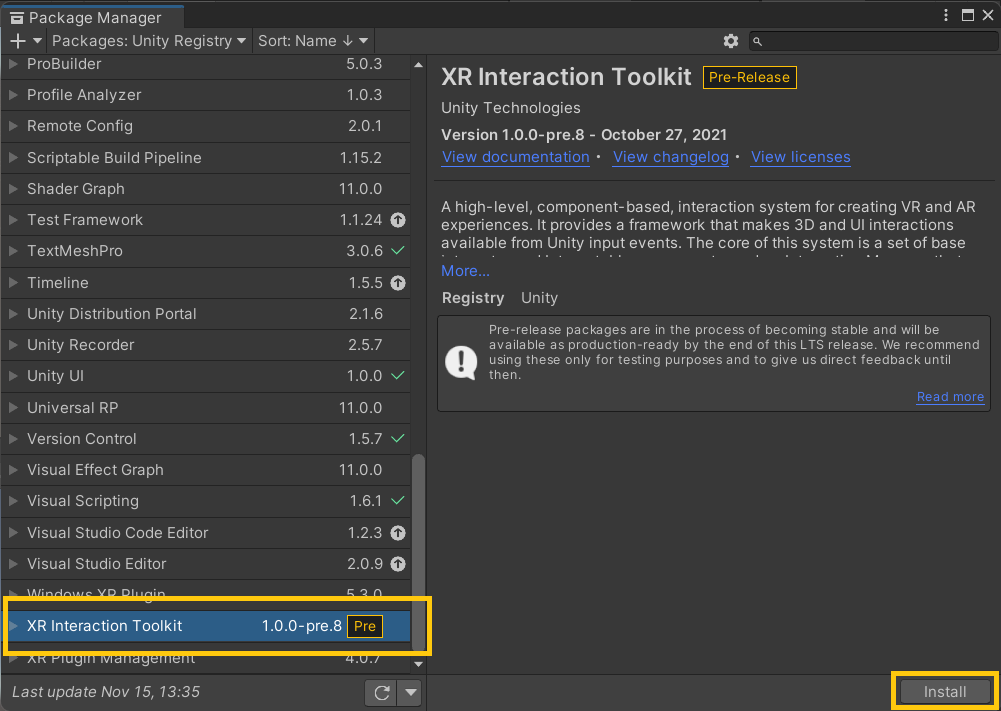
Task: Open the View documentation link
Action: pyautogui.click(x=516, y=157)
